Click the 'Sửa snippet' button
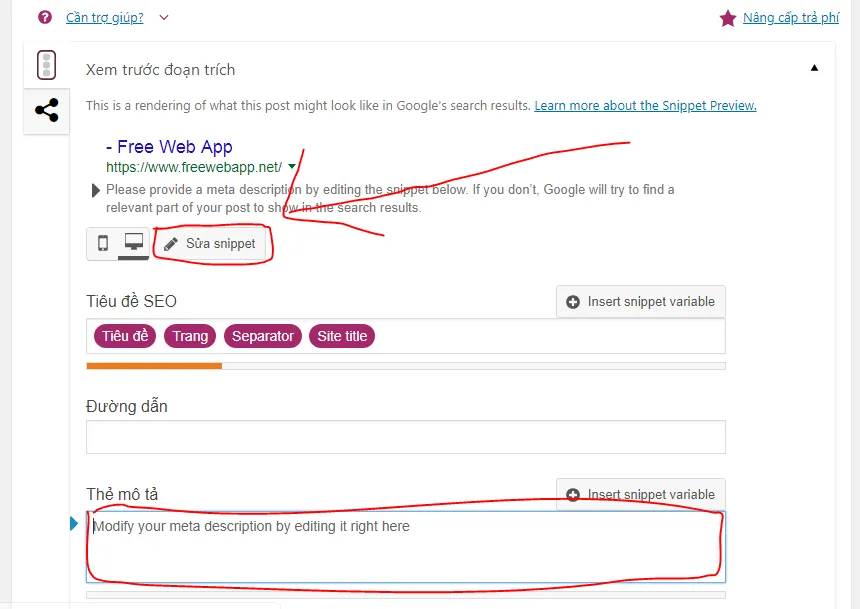The height and width of the screenshot is (609, 860). (210, 244)
